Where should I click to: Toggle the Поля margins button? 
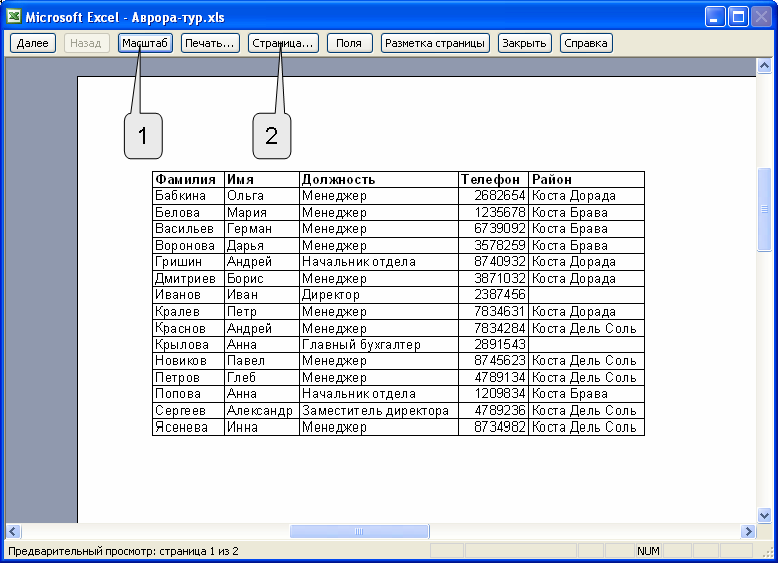pos(349,43)
